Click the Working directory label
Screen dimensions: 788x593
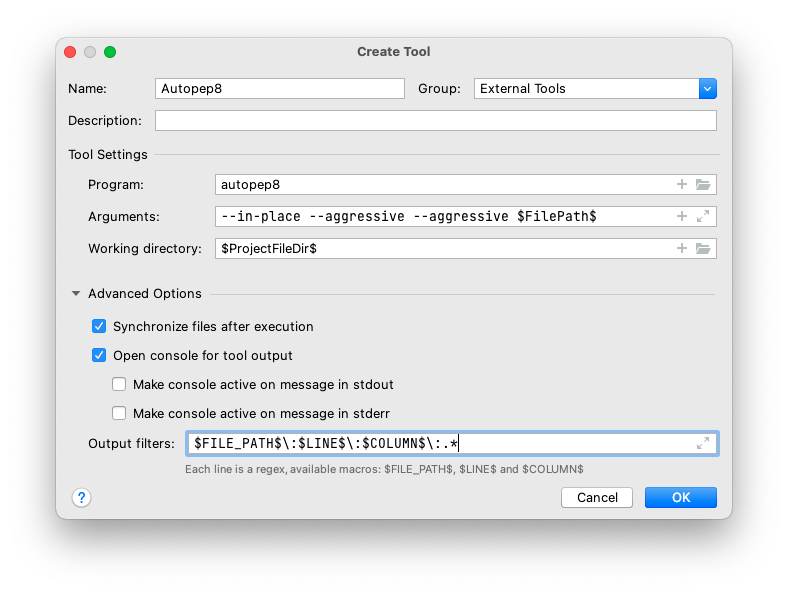pyautogui.click(x=145, y=248)
